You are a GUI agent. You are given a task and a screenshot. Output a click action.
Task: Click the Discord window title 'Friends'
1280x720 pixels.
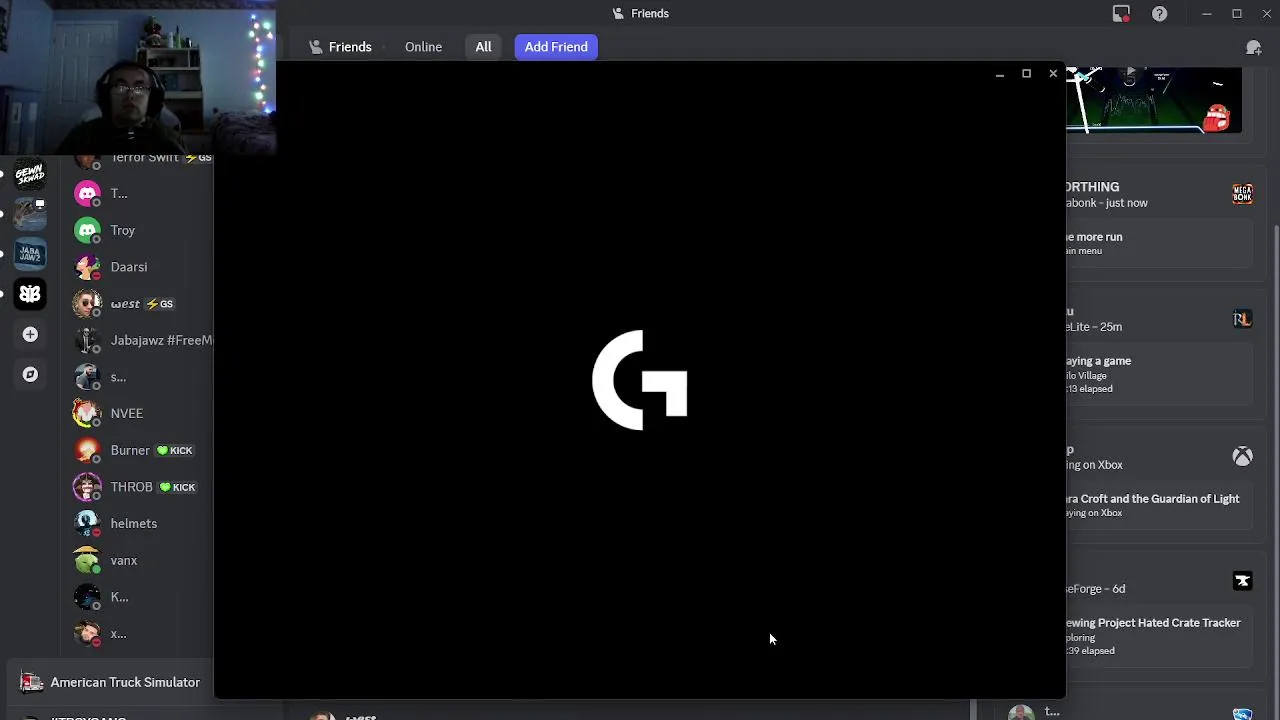pos(650,13)
